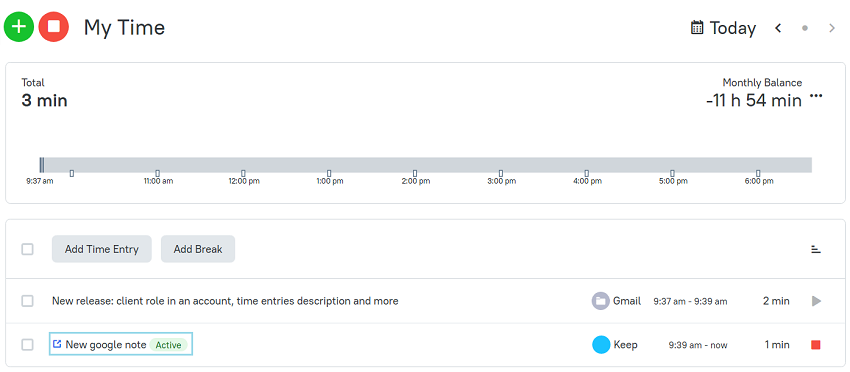The image size is (850, 372).
Task: Select the New google note entry checkbox
Action: 27,344
